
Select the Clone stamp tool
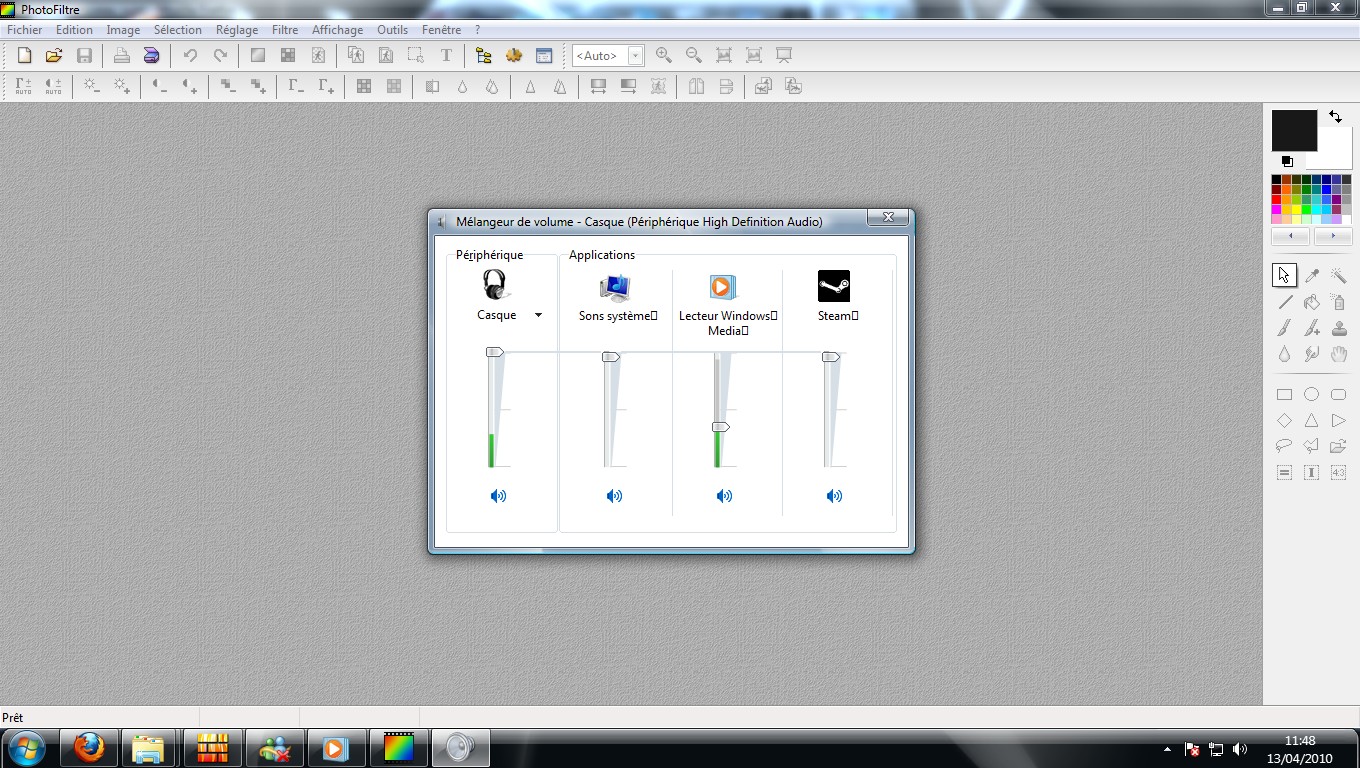click(1339, 327)
